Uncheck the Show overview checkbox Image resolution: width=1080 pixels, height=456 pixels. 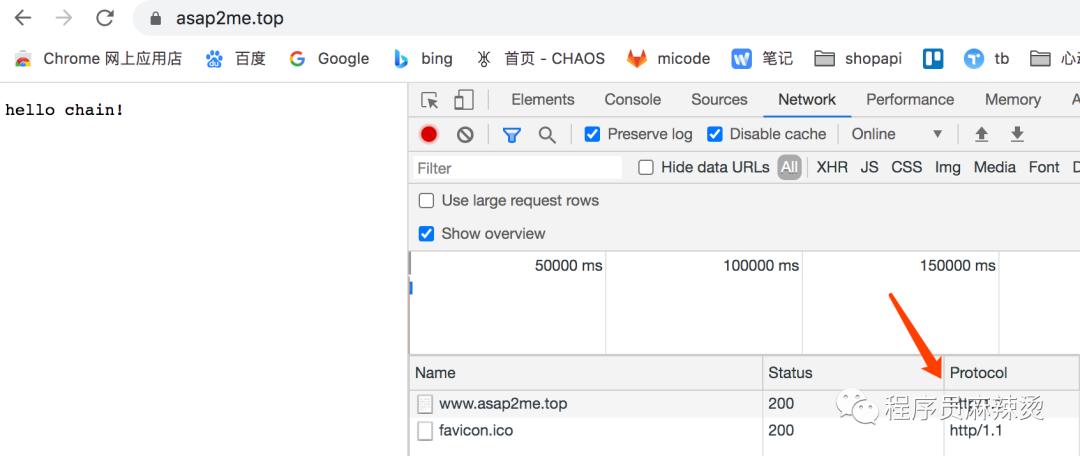[x=426, y=234]
